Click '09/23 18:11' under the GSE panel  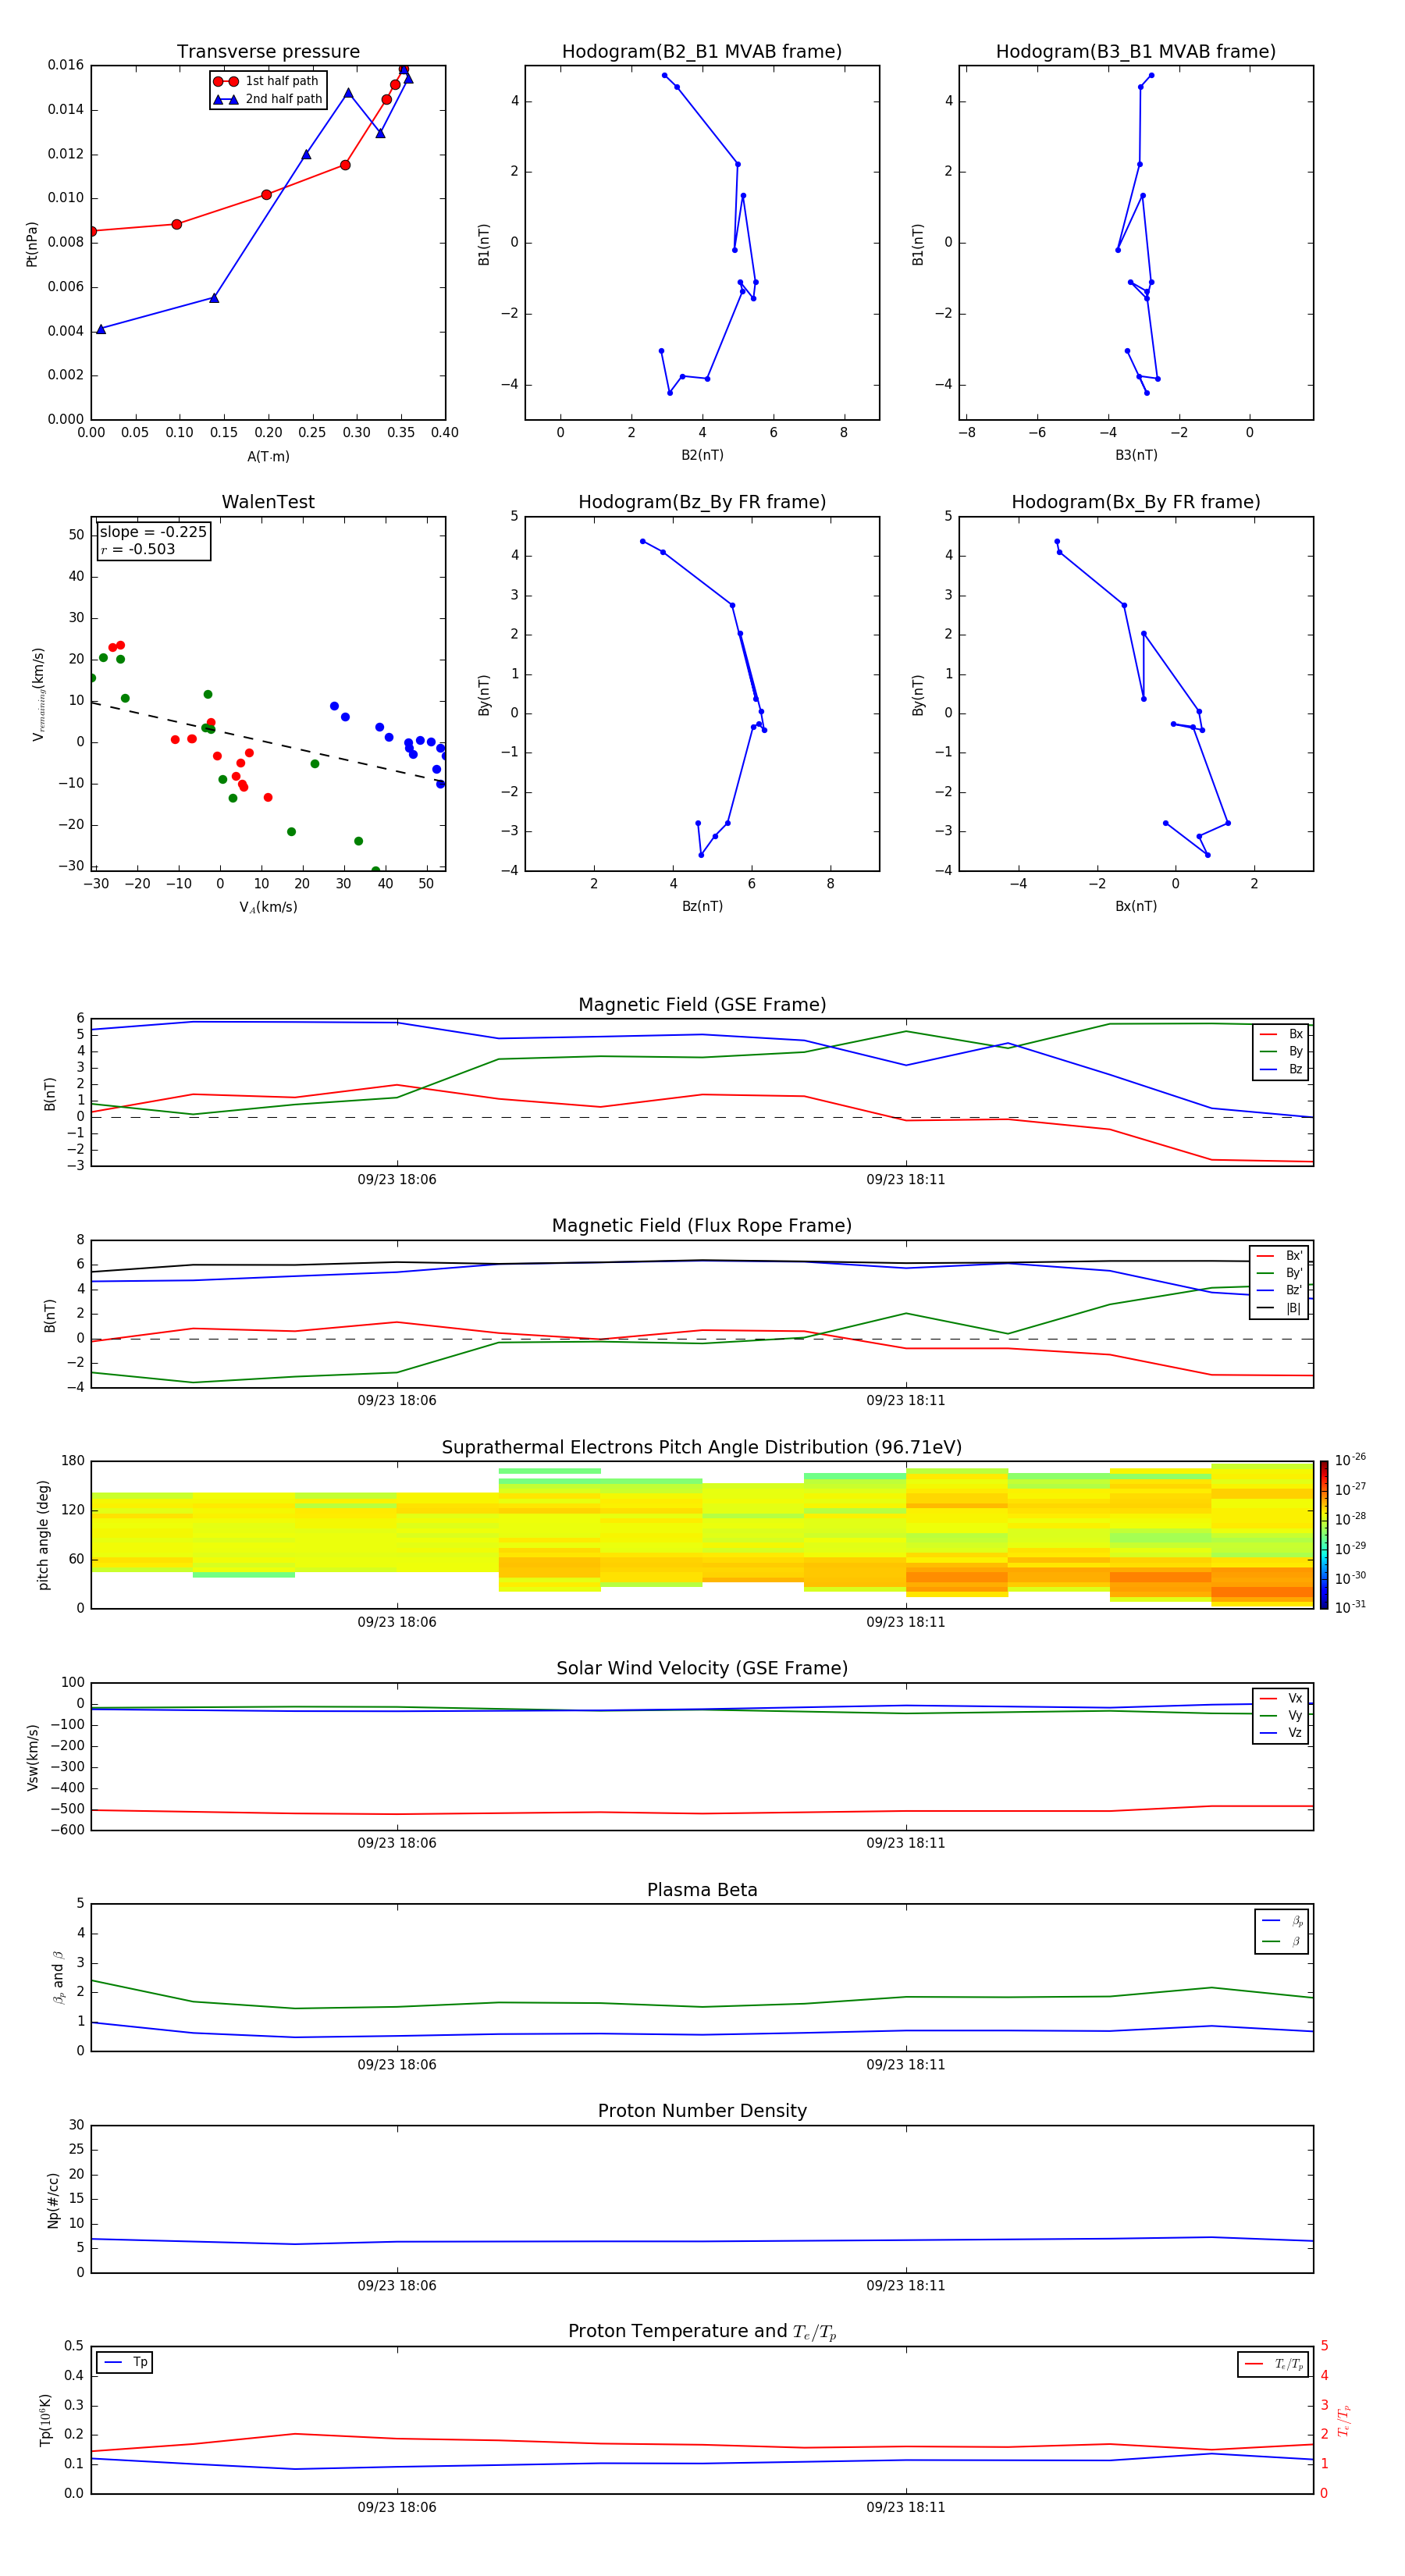906,1180
